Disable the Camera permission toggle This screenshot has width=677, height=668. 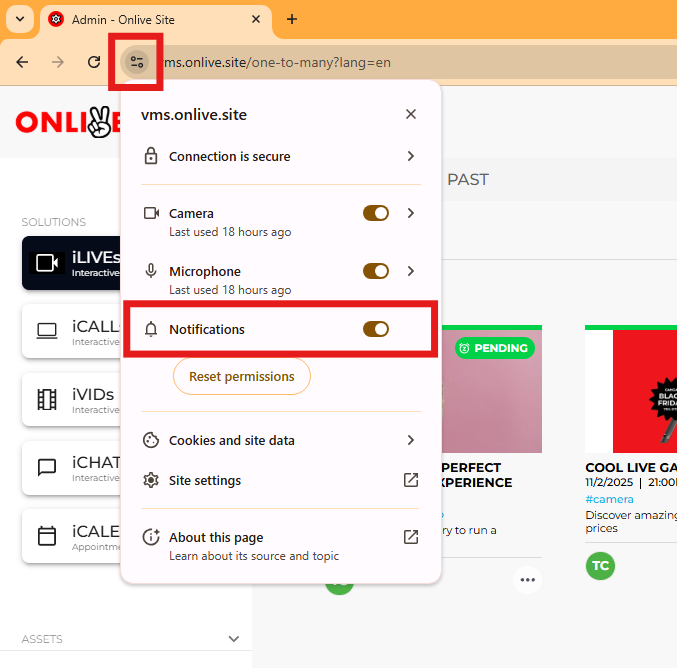[x=376, y=213]
